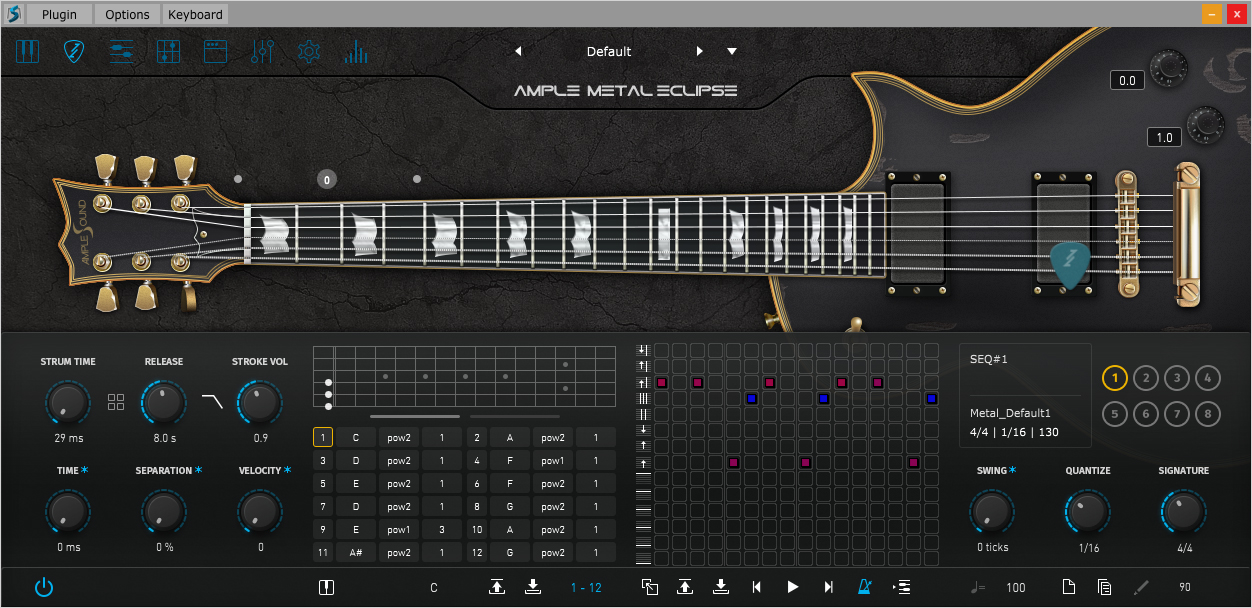The image size is (1252, 608).
Task: Click the chord range 1 - 12 text
Action: pos(586,588)
